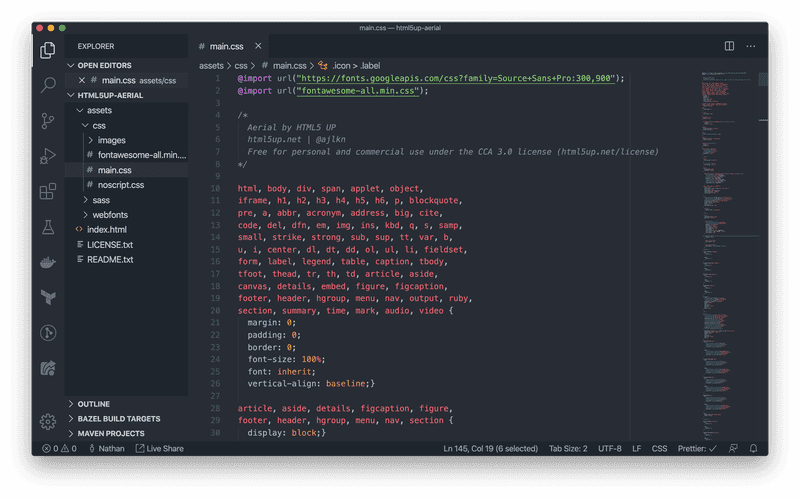Click the Split Editor icon

point(729,46)
